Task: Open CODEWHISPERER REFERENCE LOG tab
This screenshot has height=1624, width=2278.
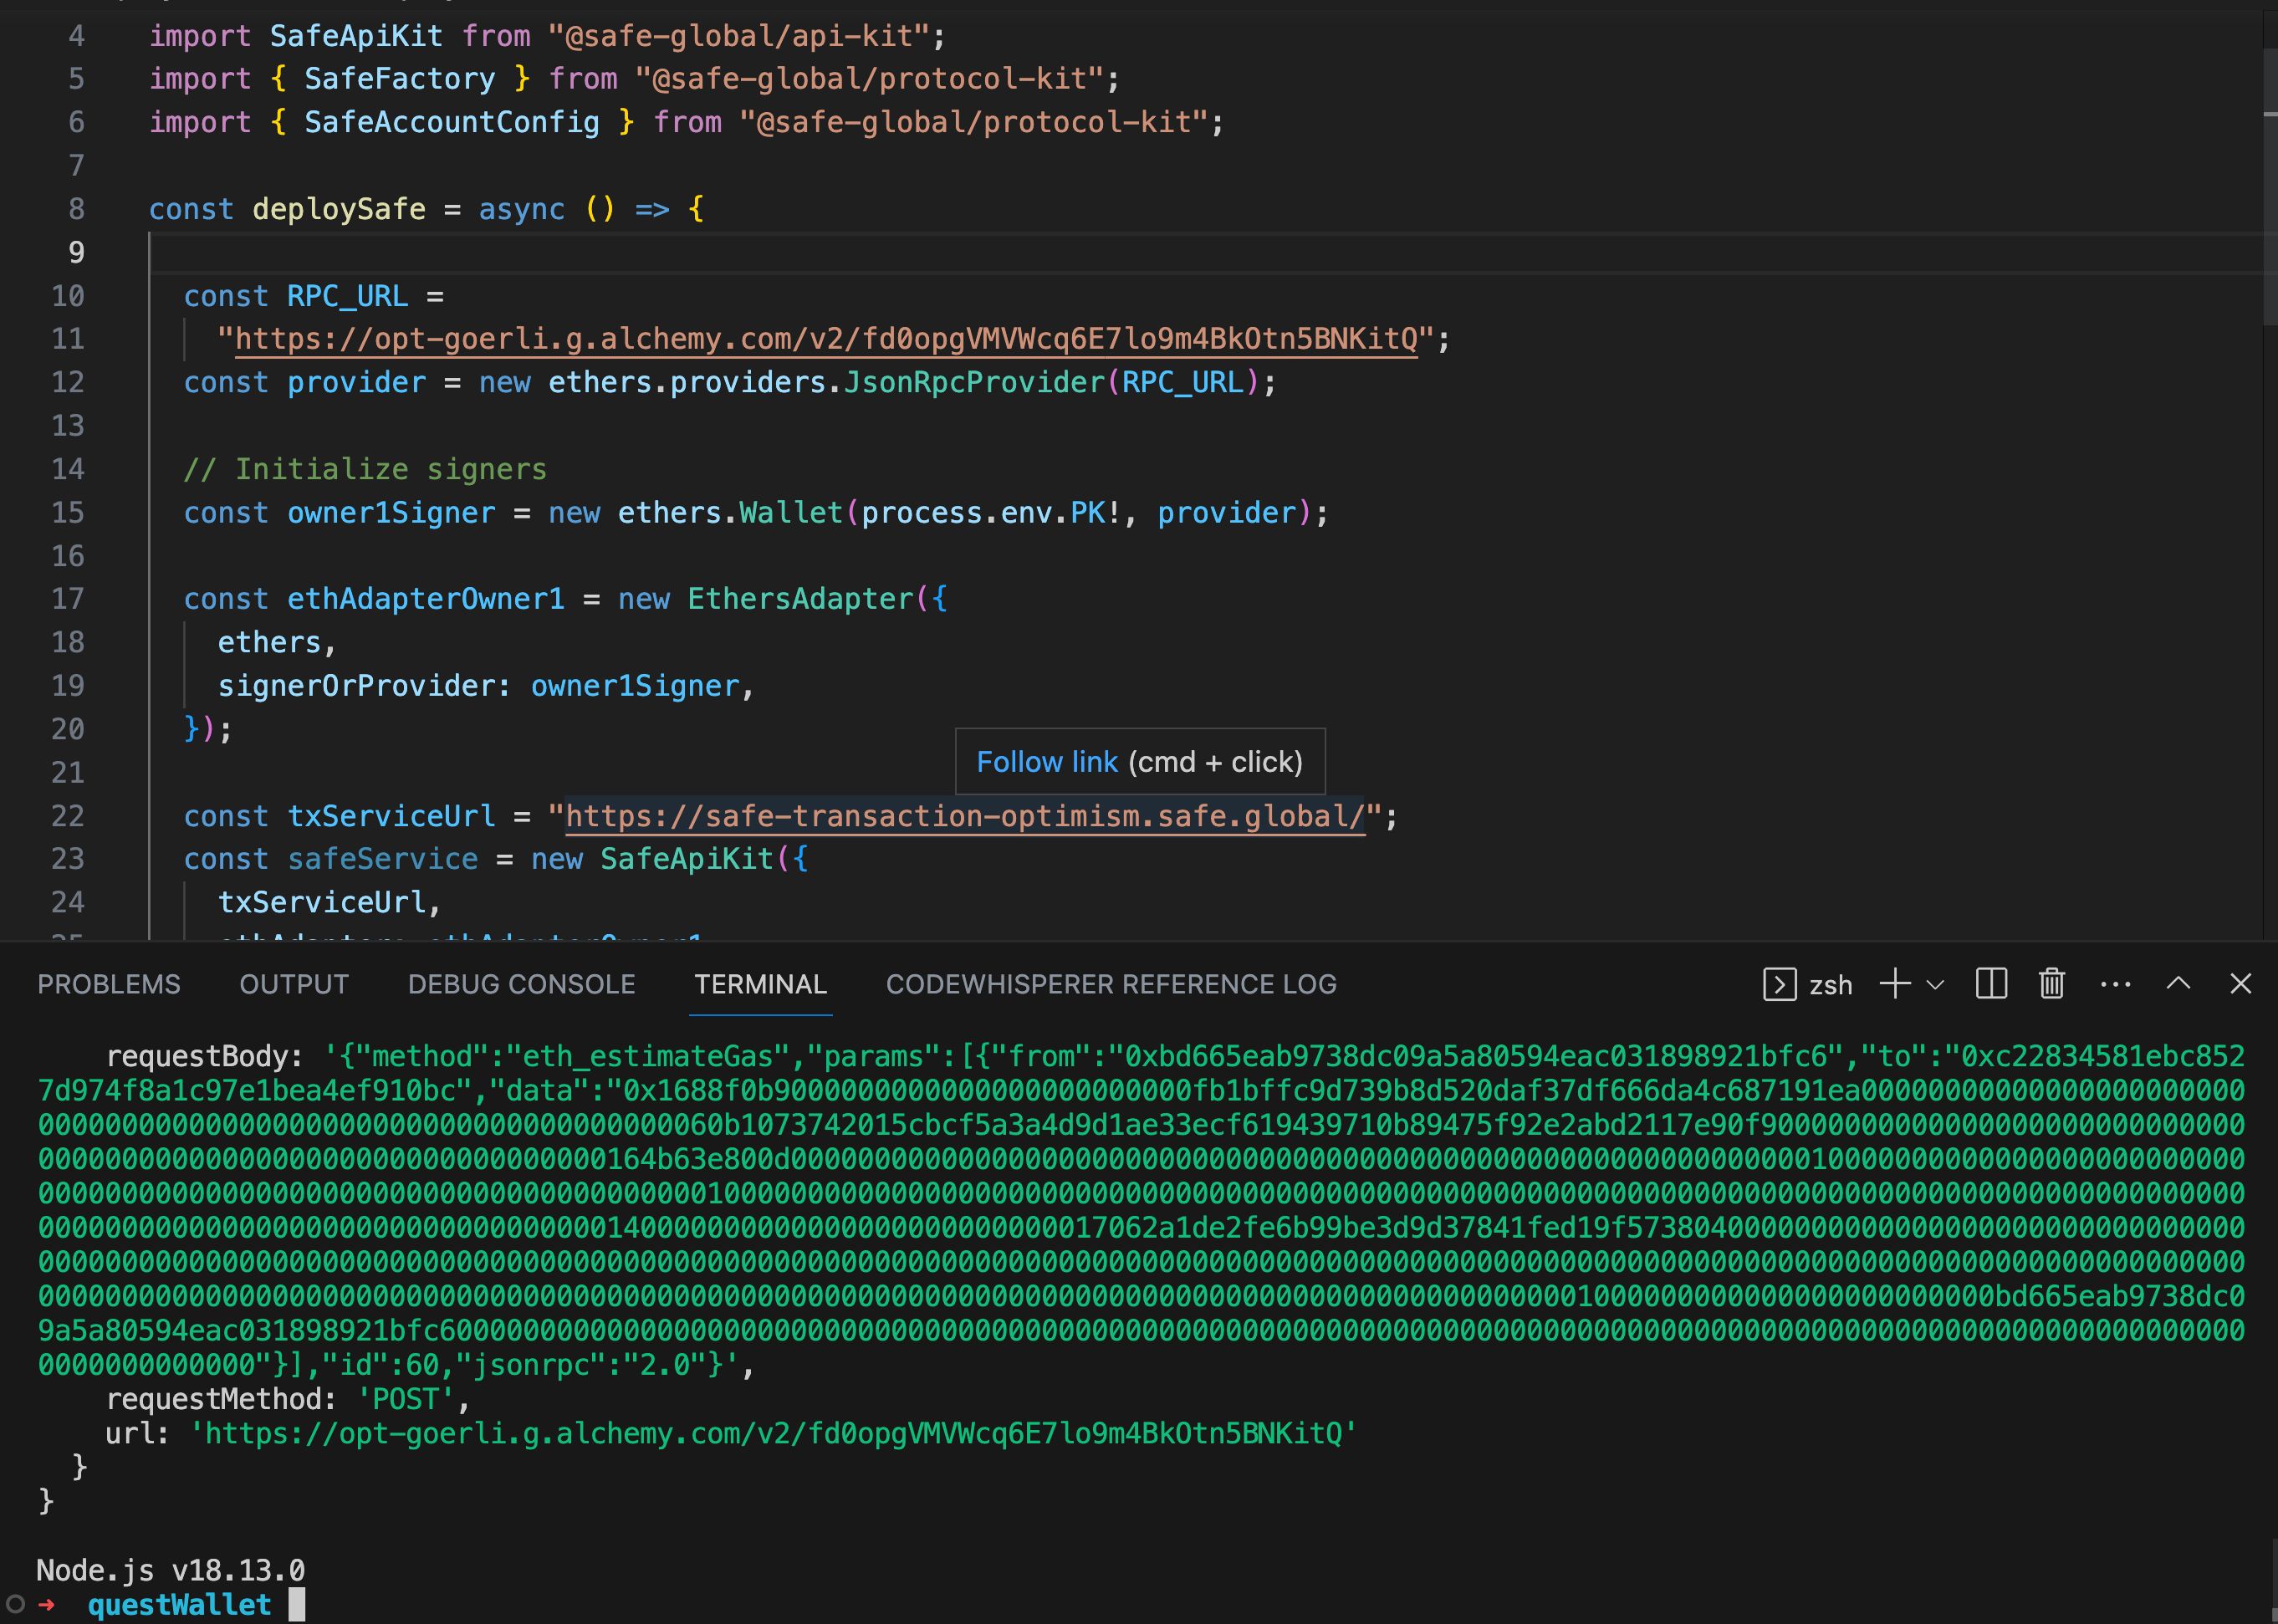Action: pyautogui.click(x=1111, y=984)
